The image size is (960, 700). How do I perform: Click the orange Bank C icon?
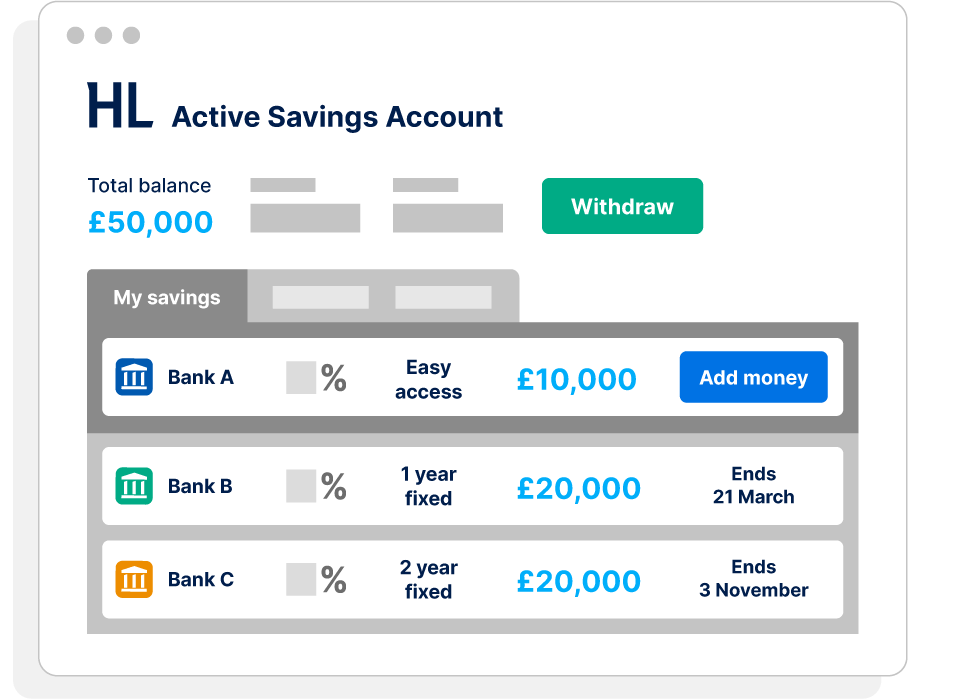[134, 579]
